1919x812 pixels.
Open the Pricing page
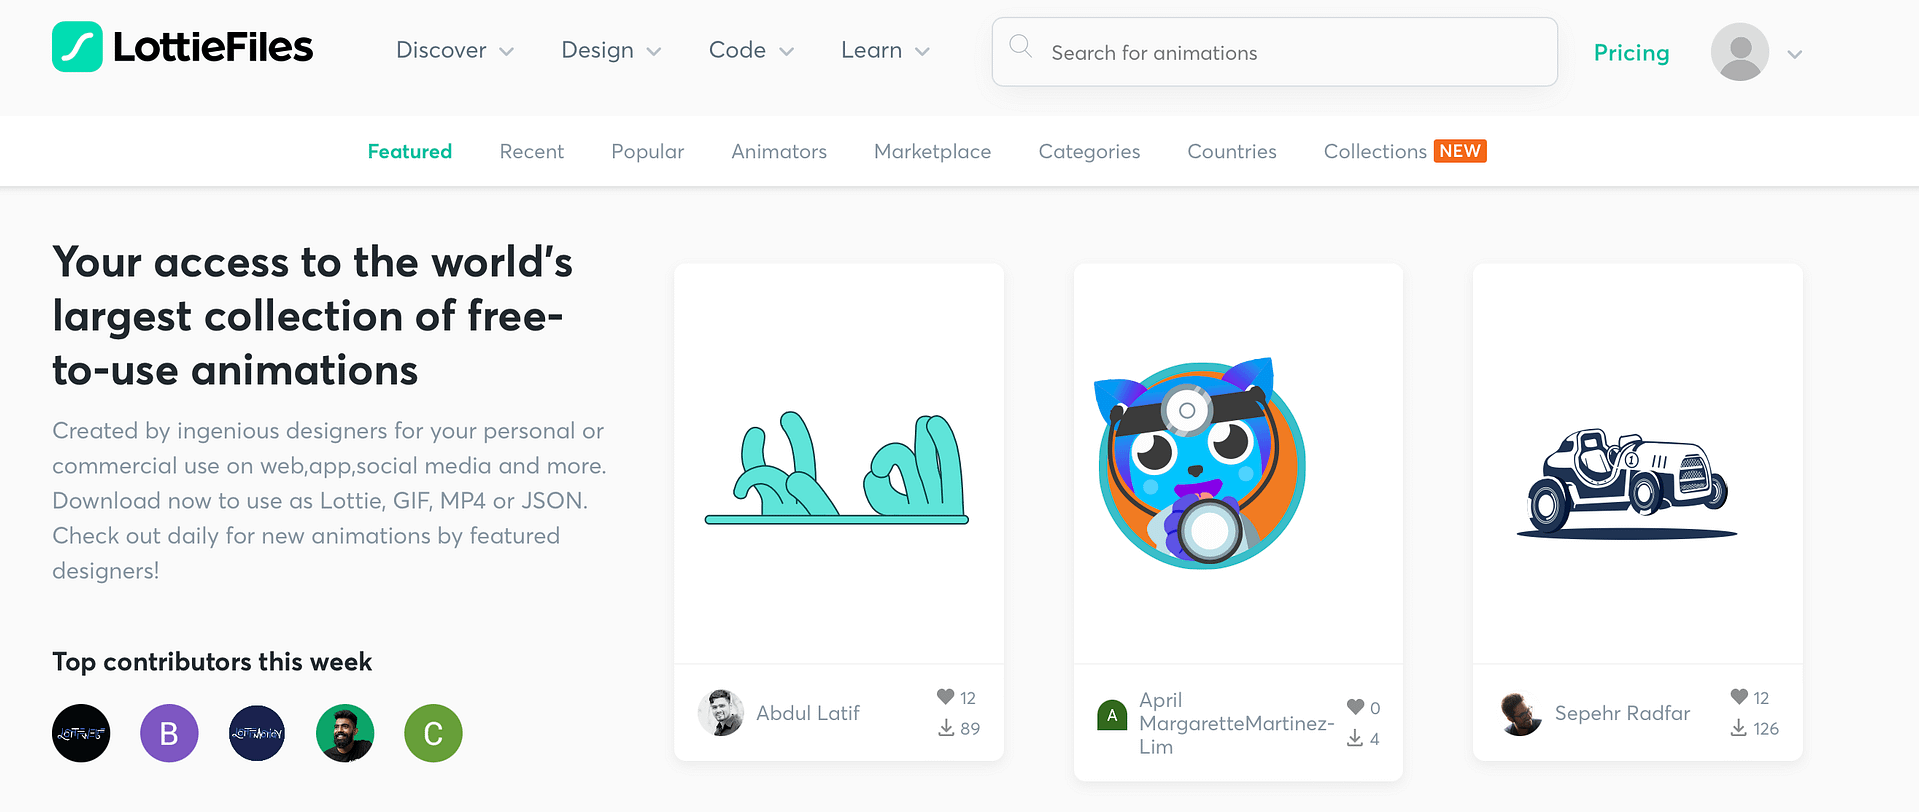(x=1631, y=52)
